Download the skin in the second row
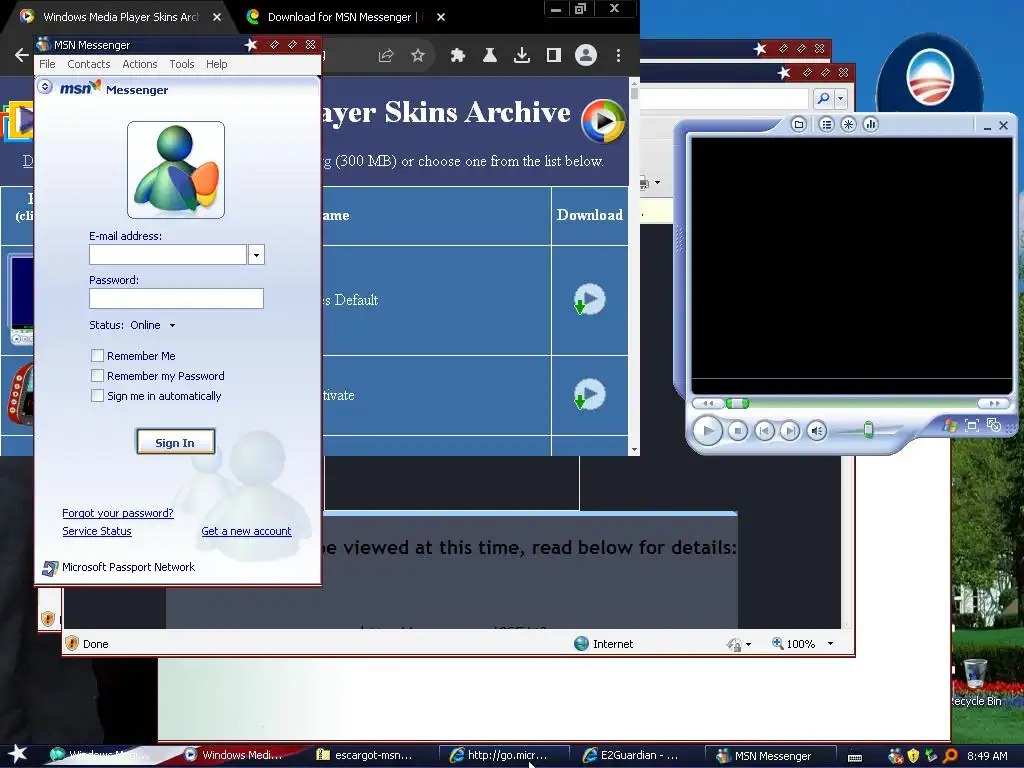Viewport: 1024px width, 768px height. click(x=590, y=394)
